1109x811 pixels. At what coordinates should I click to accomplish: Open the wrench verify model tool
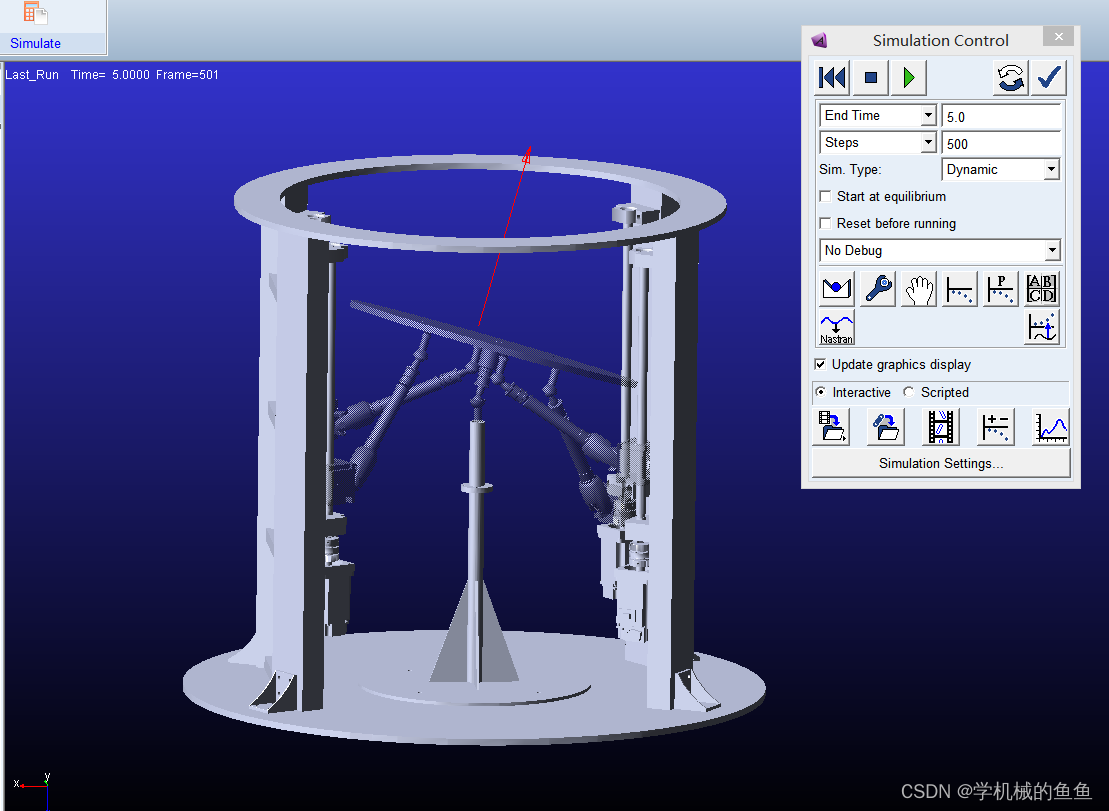click(878, 290)
